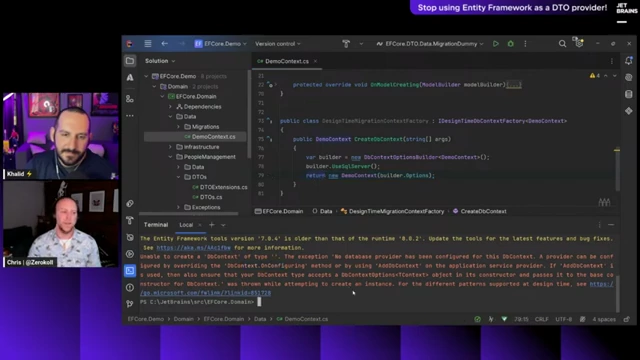Click the terminal command prompt input
This screenshot has height=360, width=640.
point(259,302)
